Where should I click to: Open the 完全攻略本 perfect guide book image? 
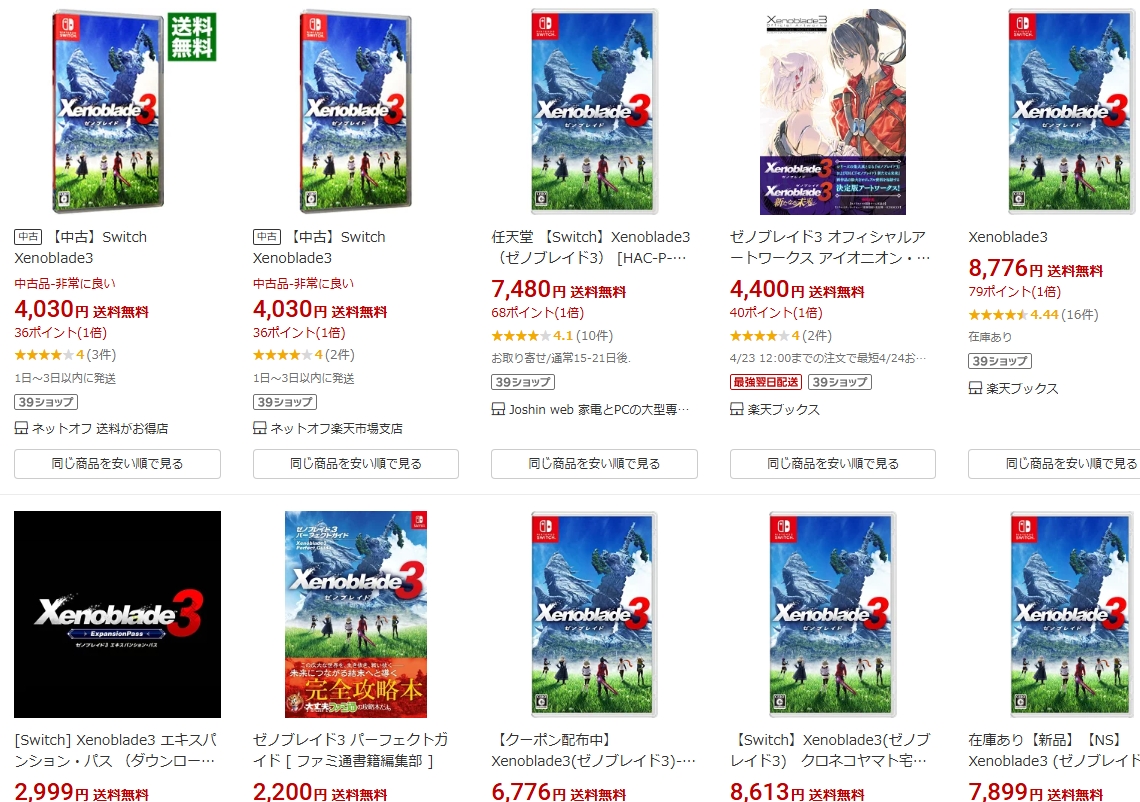pyautogui.click(x=356, y=614)
